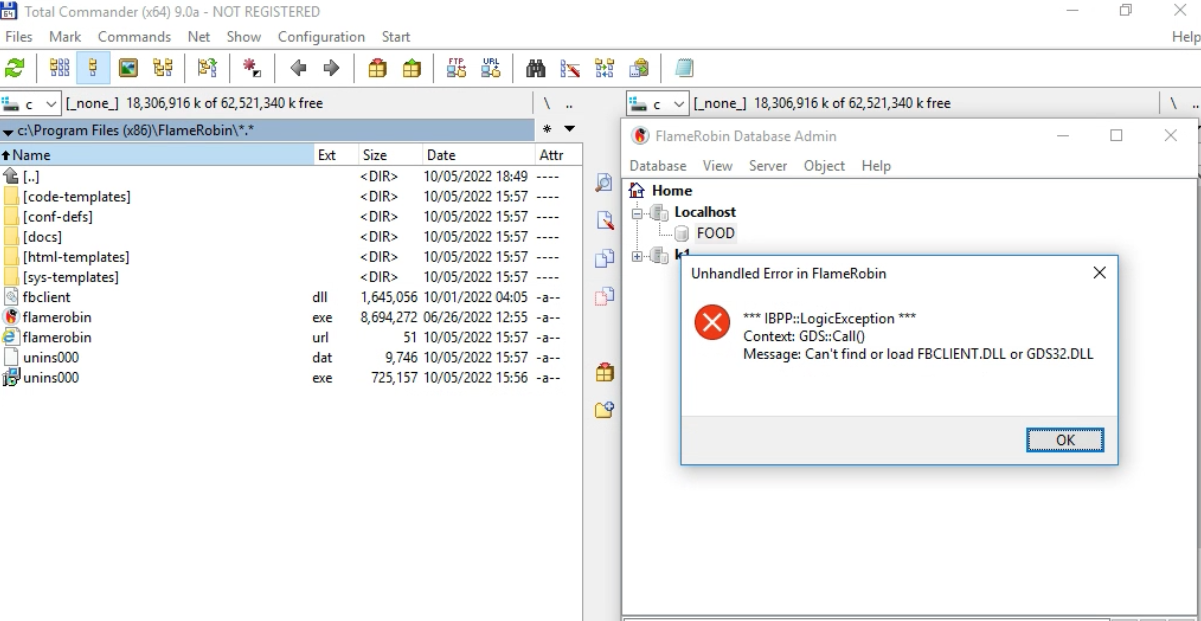
Task: Select the FOOD database in the tree
Action: point(716,233)
